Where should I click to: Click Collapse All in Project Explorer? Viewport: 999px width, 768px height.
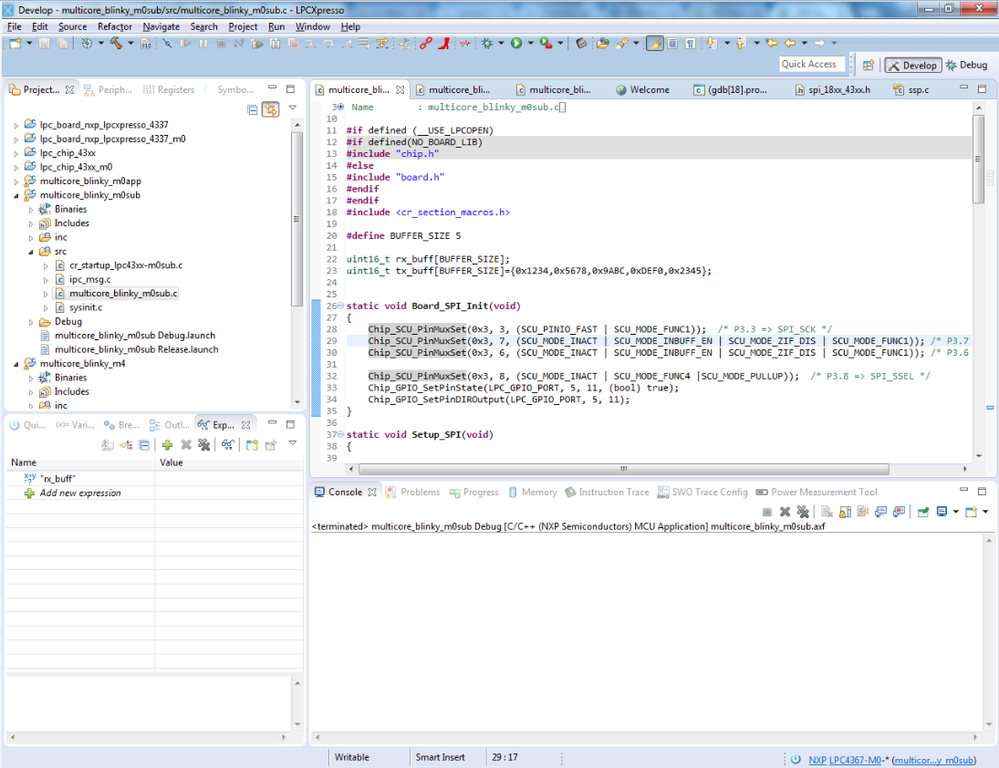click(252, 110)
